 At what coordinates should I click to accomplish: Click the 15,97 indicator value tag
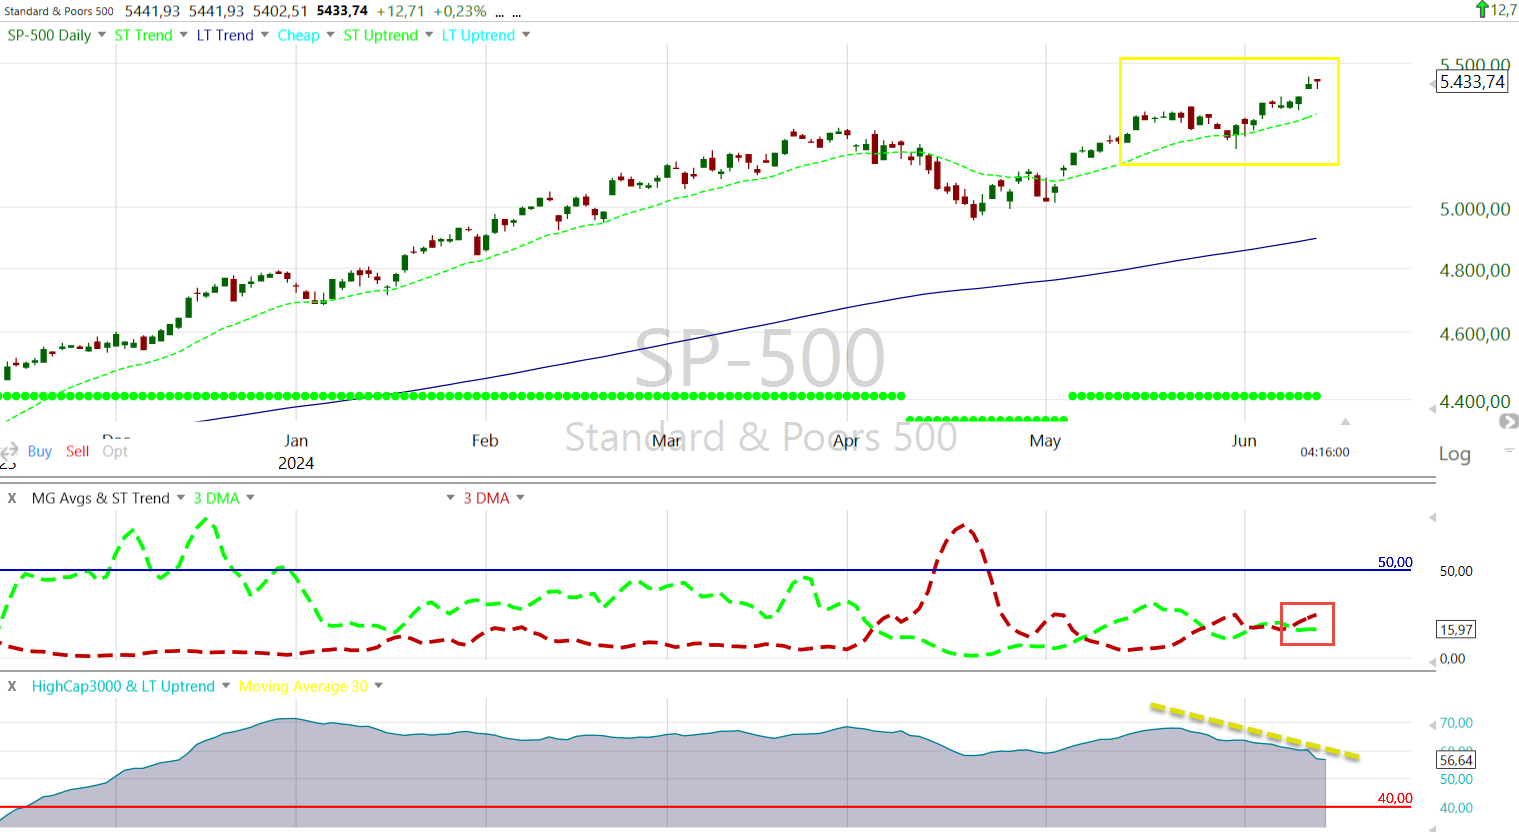[x=1456, y=630]
